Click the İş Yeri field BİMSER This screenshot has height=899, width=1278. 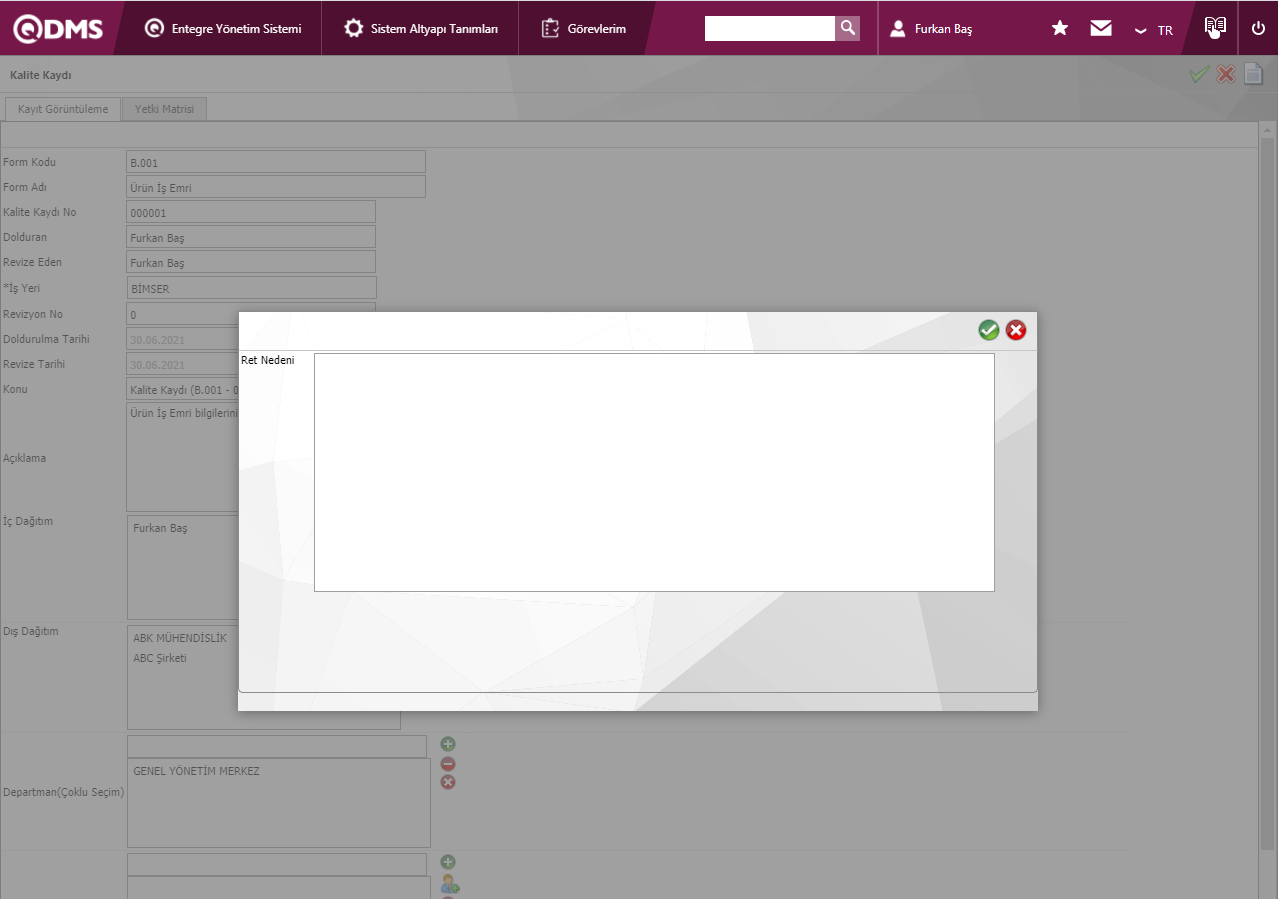251,288
